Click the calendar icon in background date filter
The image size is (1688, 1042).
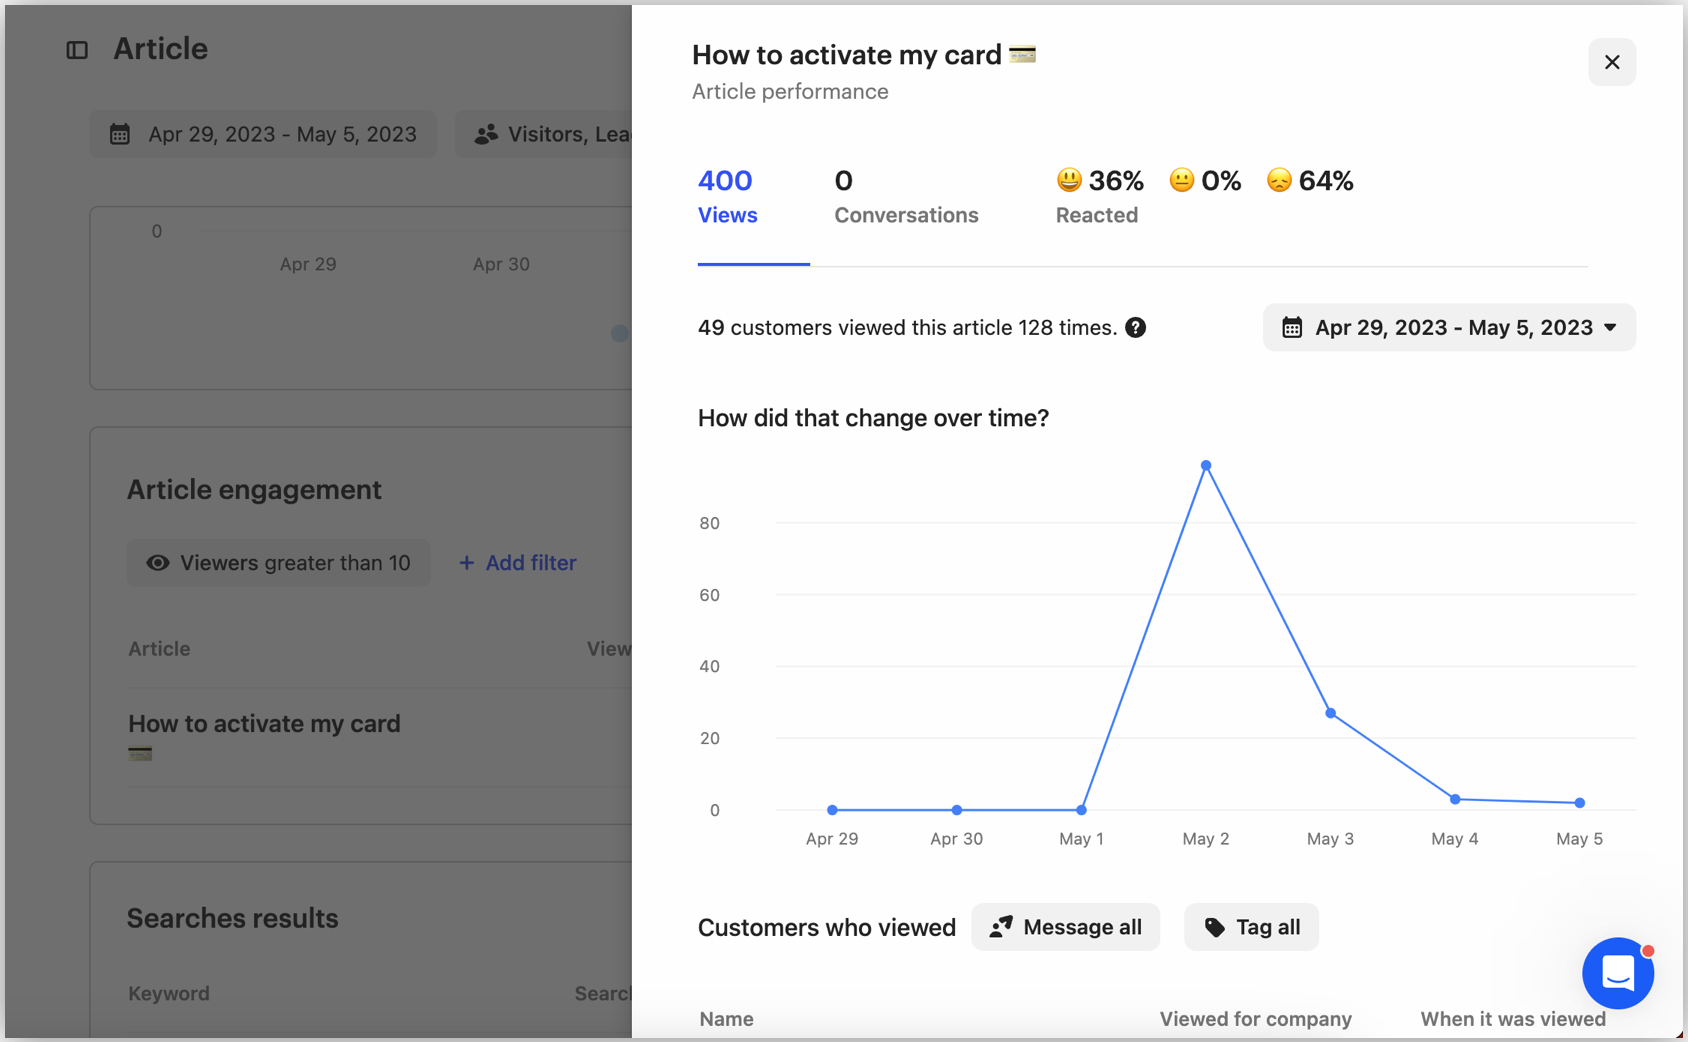[120, 134]
